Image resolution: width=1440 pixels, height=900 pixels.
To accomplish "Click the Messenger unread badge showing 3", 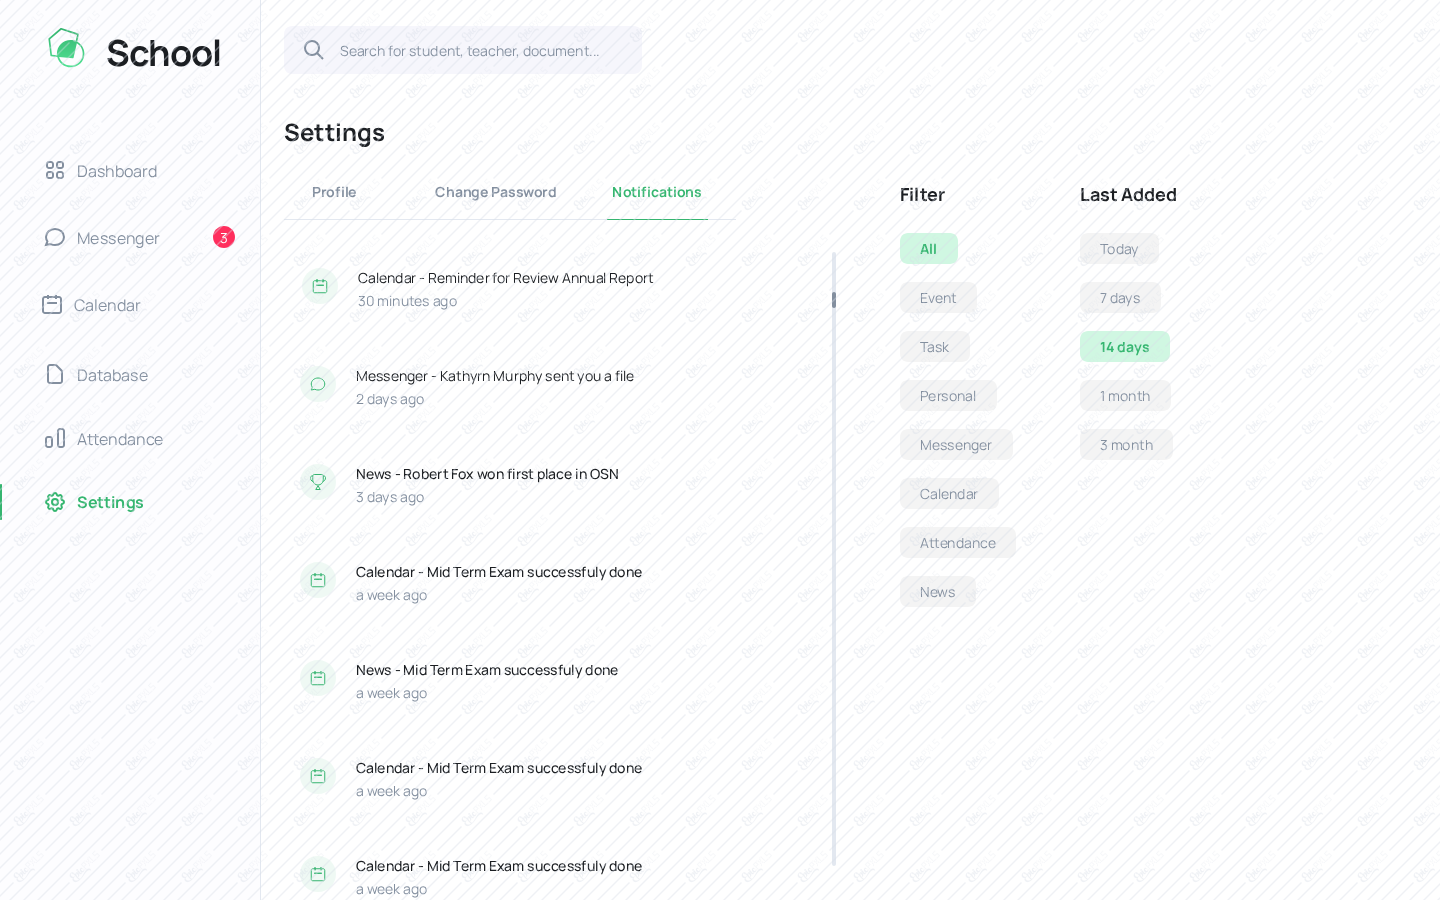I will point(224,237).
